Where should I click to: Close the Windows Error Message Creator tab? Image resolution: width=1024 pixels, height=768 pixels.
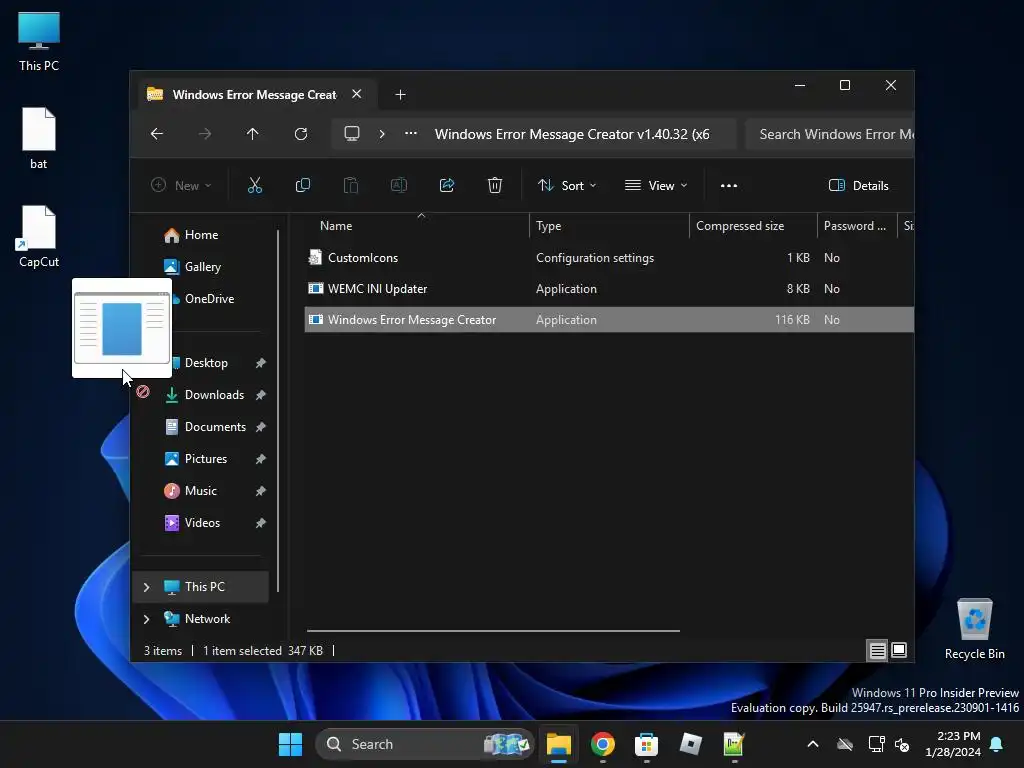click(x=357, y=94)
